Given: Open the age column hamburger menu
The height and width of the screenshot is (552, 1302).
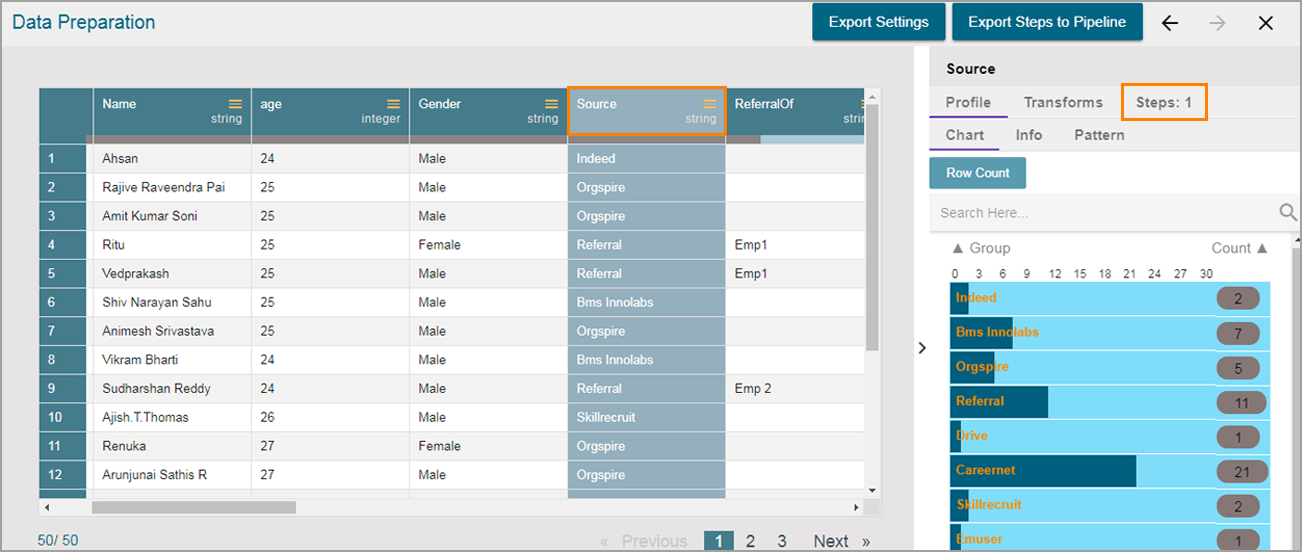Looking at the screenshot, I should [393, 104].
